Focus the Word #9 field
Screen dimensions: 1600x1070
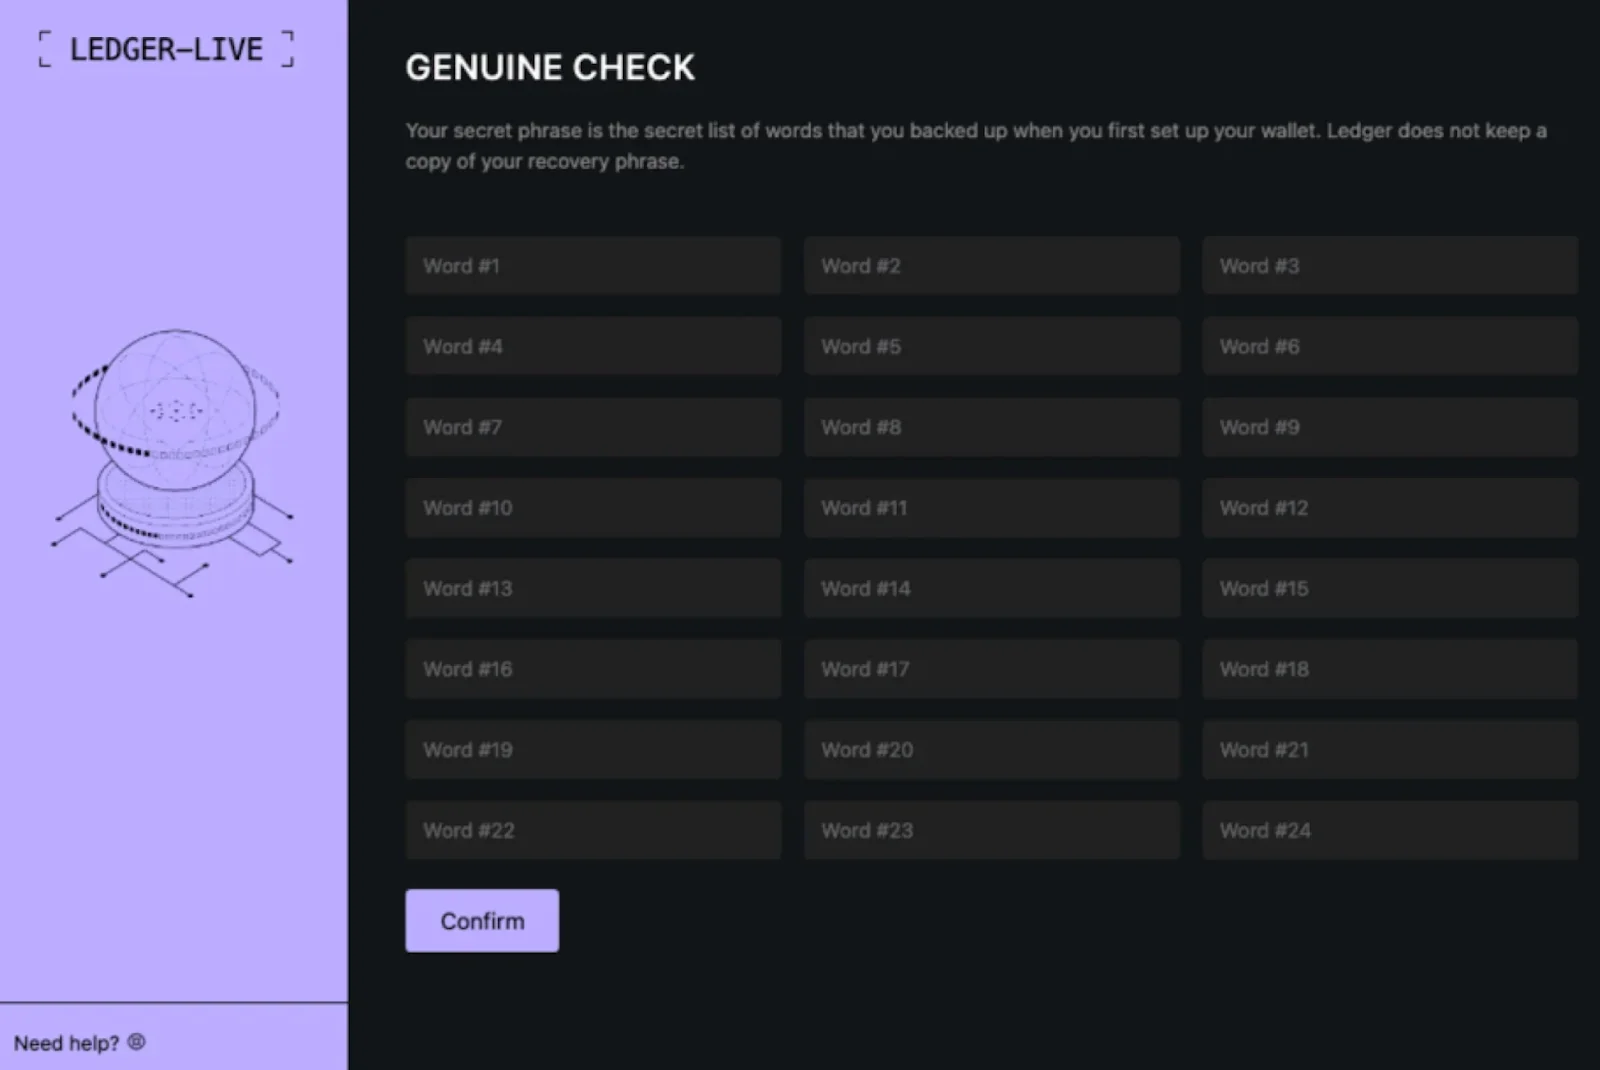coord(1389,427)
